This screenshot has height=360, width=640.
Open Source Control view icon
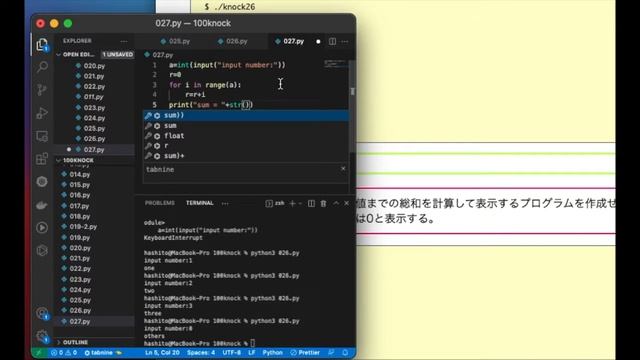tap(42, 89)
